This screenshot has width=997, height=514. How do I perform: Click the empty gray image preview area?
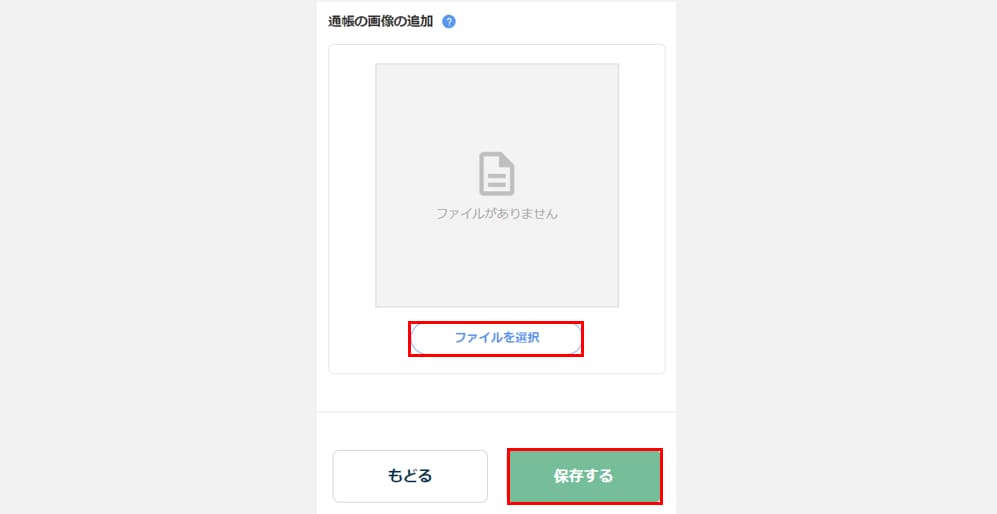497,185
